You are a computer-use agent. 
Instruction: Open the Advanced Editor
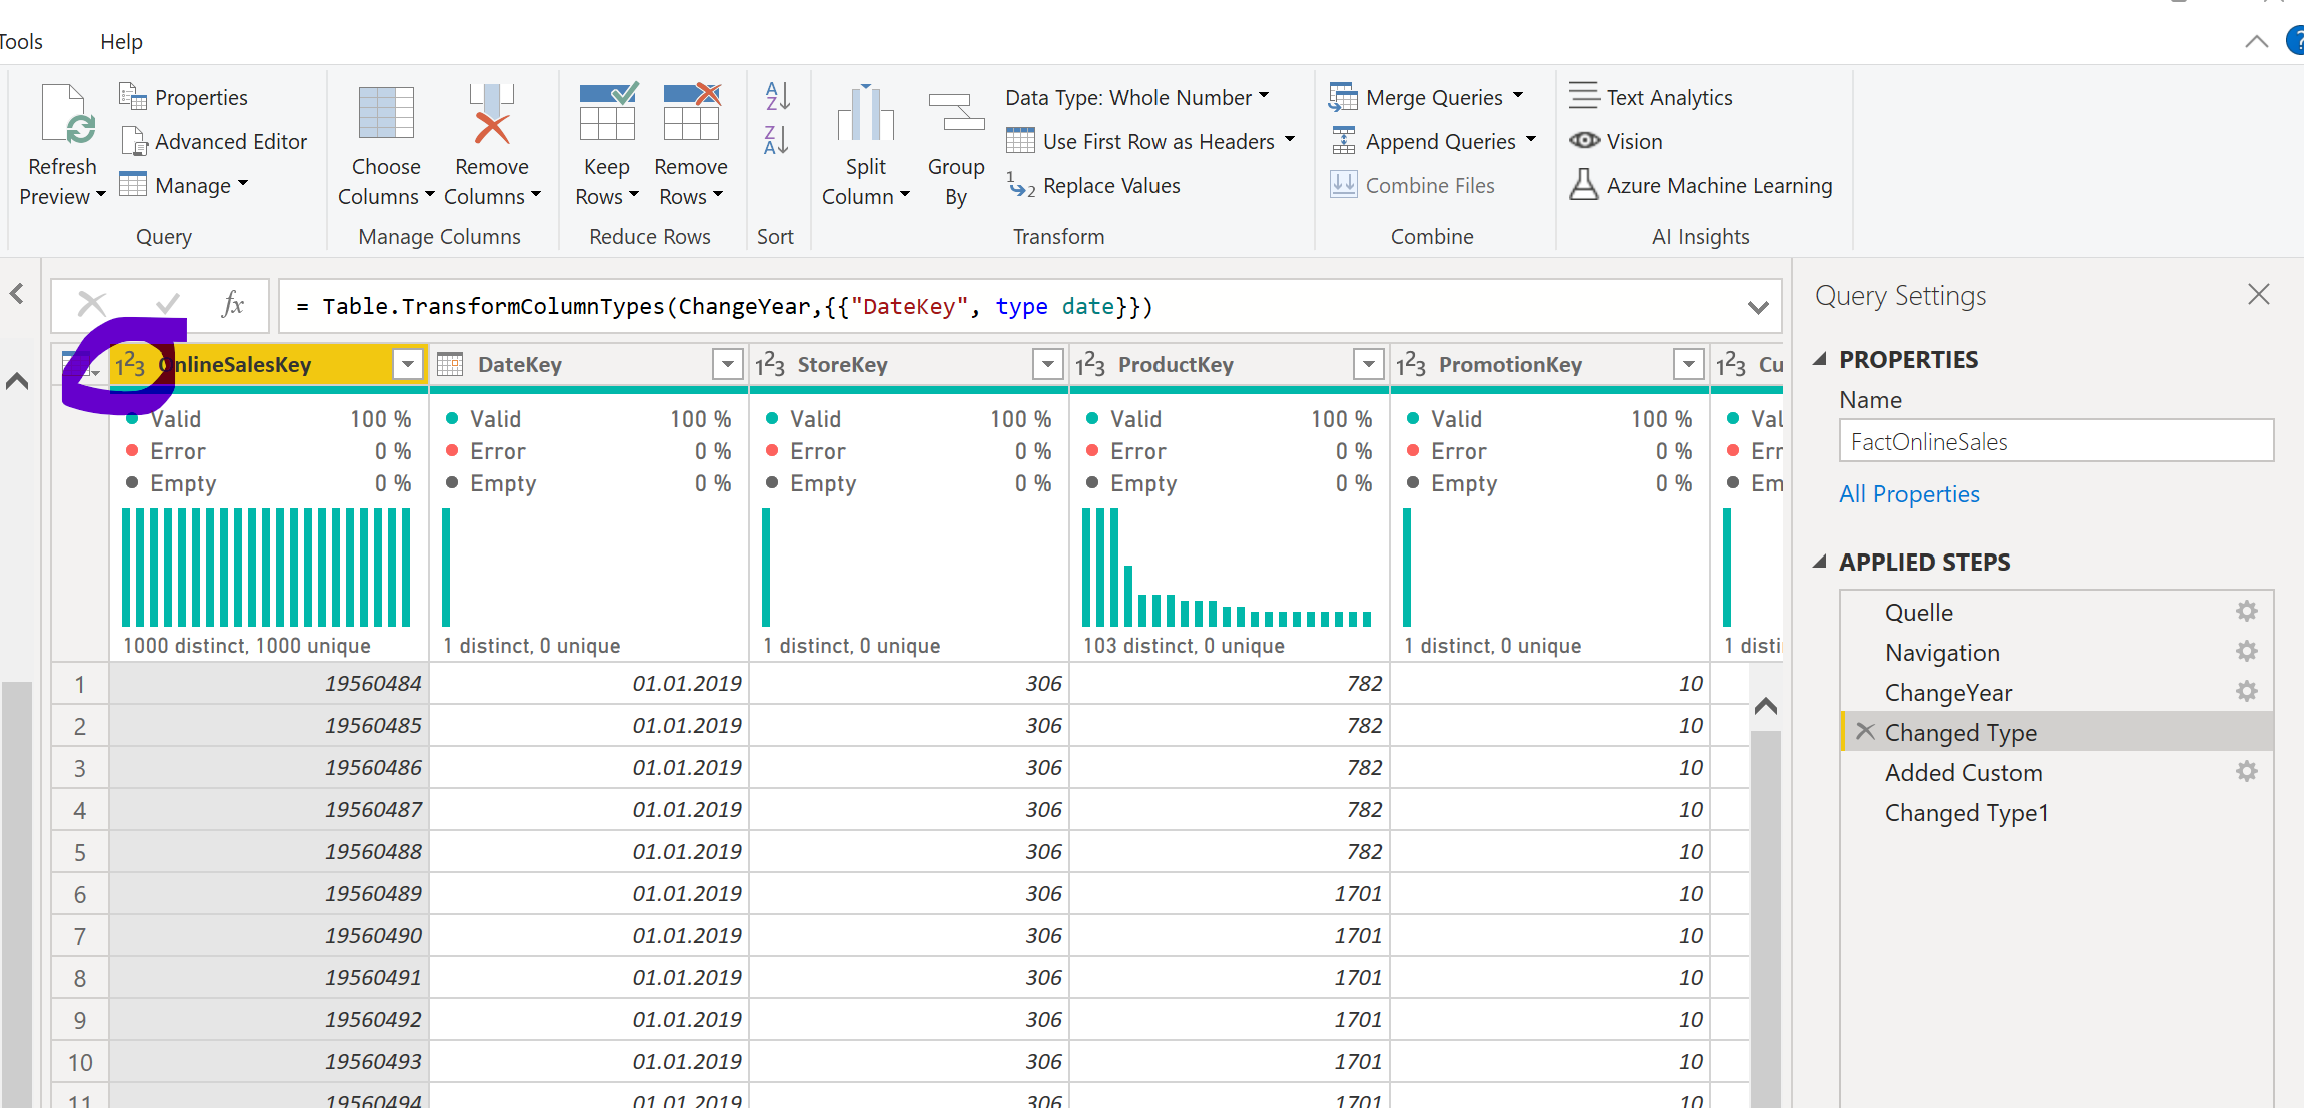[213, 142]
